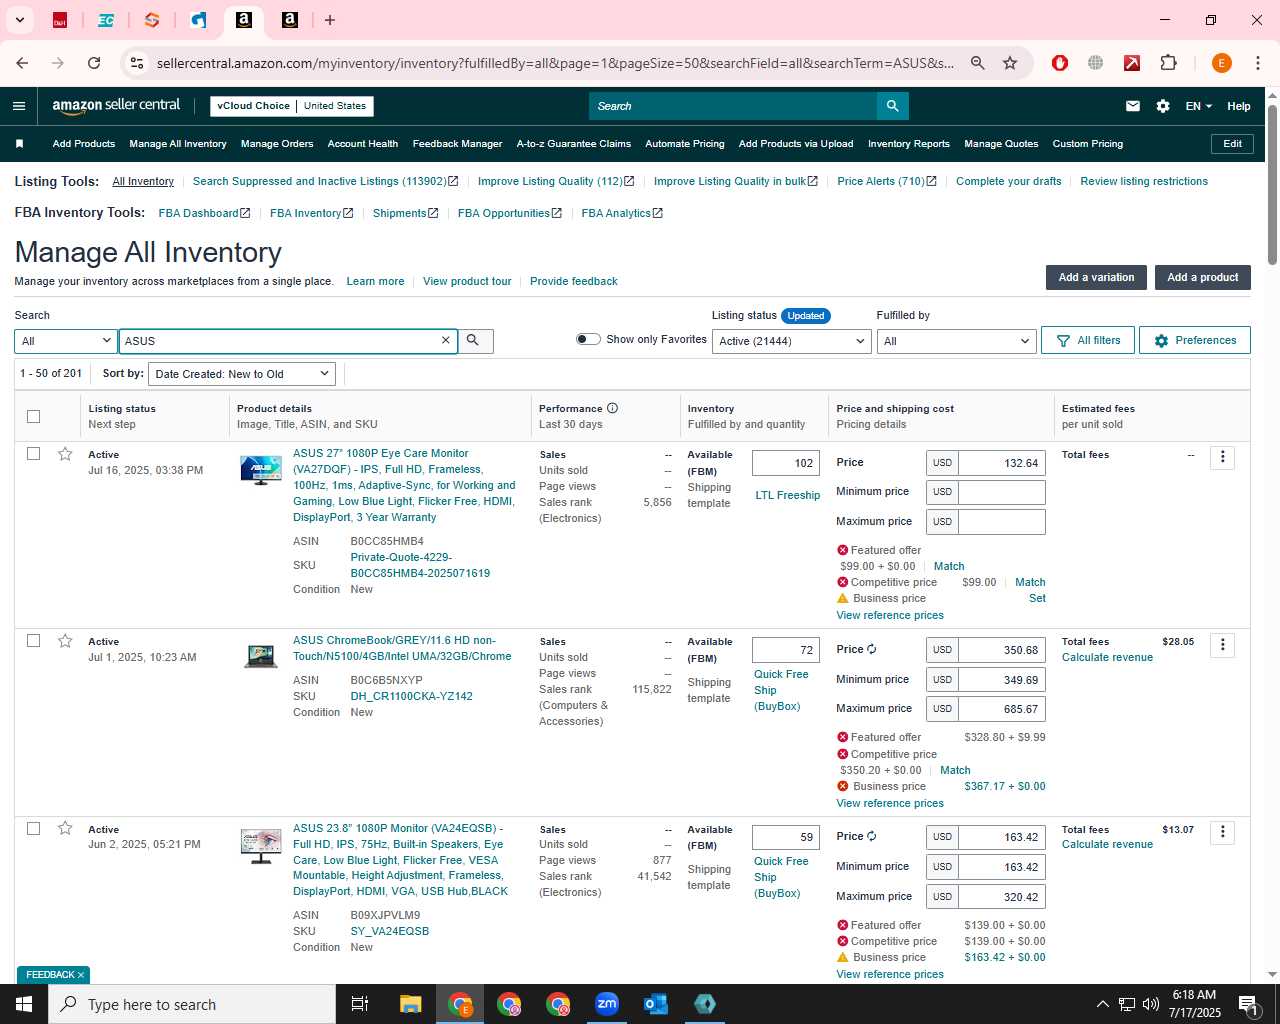1280x1024 pixels.
Task: Click View product tour link
Action: pyautogui.click(x=467, y=281)
